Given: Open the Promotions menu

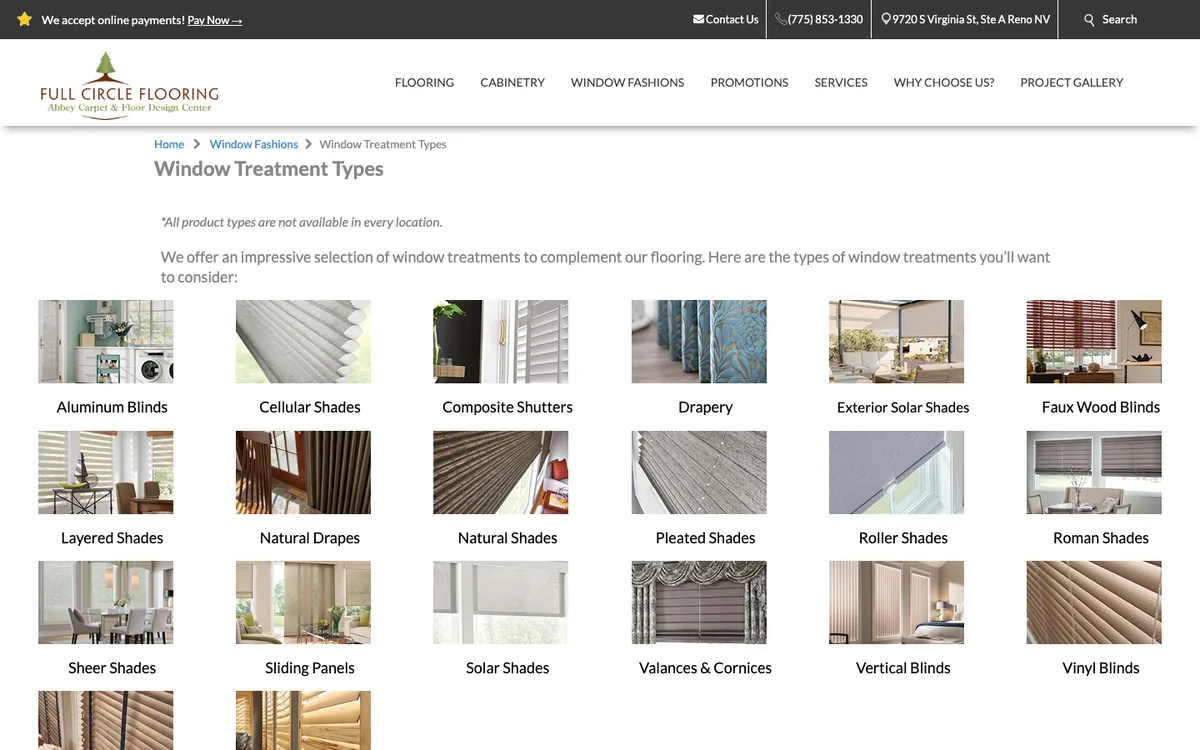Looking at the screenshot, I should (x=749, y=83).
